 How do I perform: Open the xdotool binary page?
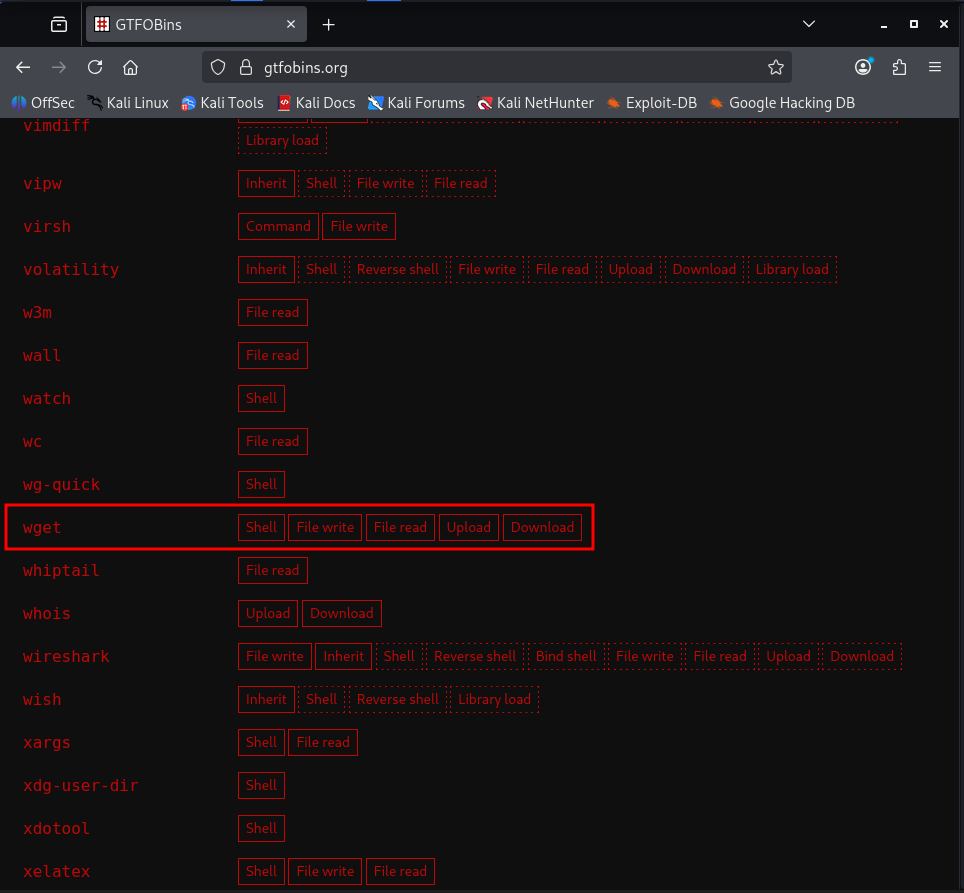pyautogui.click(x=57, y=829)
